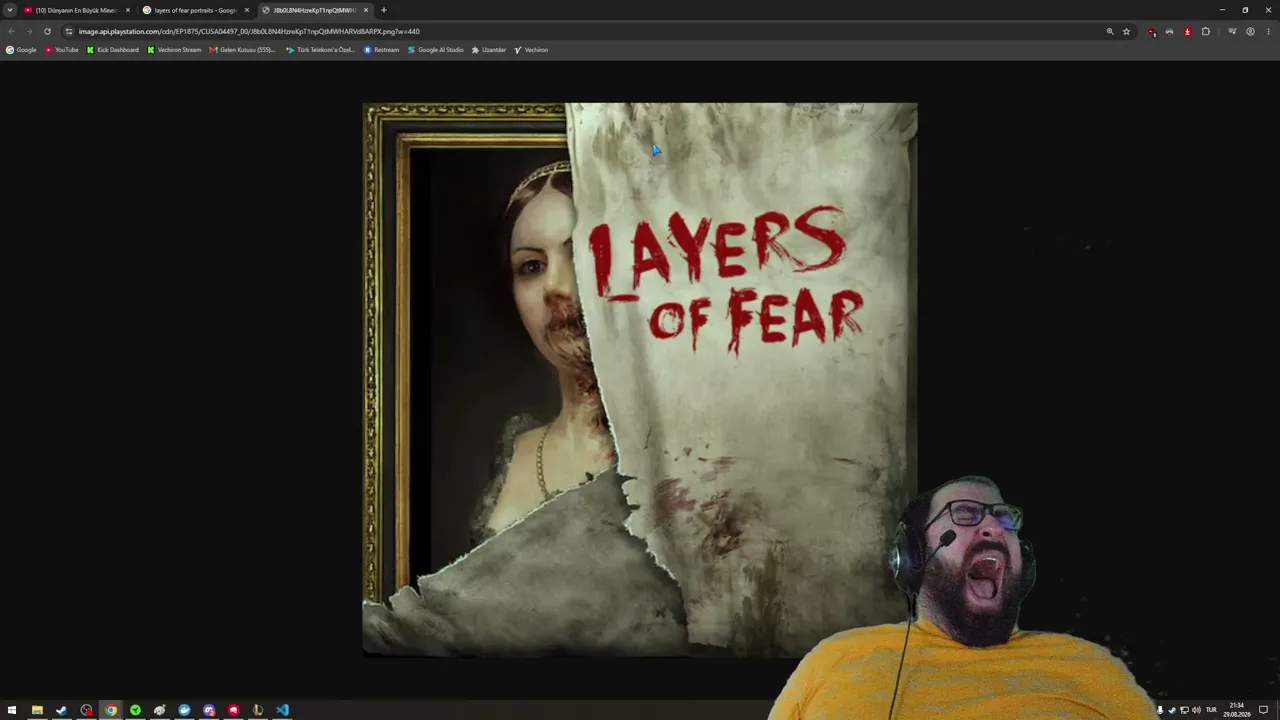Open the Uzantılar bookmark
The height and width of the screenshot is (720, 1280).
click(489, 50)
